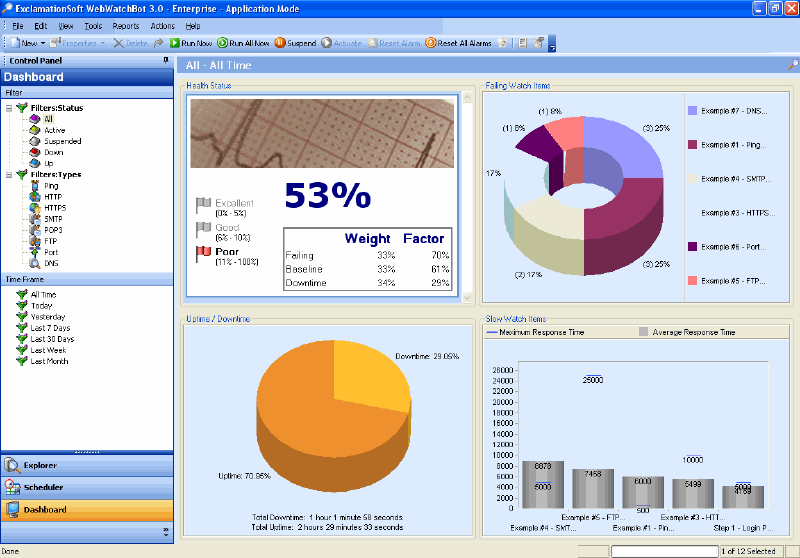The width and height of the screenshot is (800, 558).
Task: Click the Maximum Response Time legend entry
Action: [x=535, y=333]
